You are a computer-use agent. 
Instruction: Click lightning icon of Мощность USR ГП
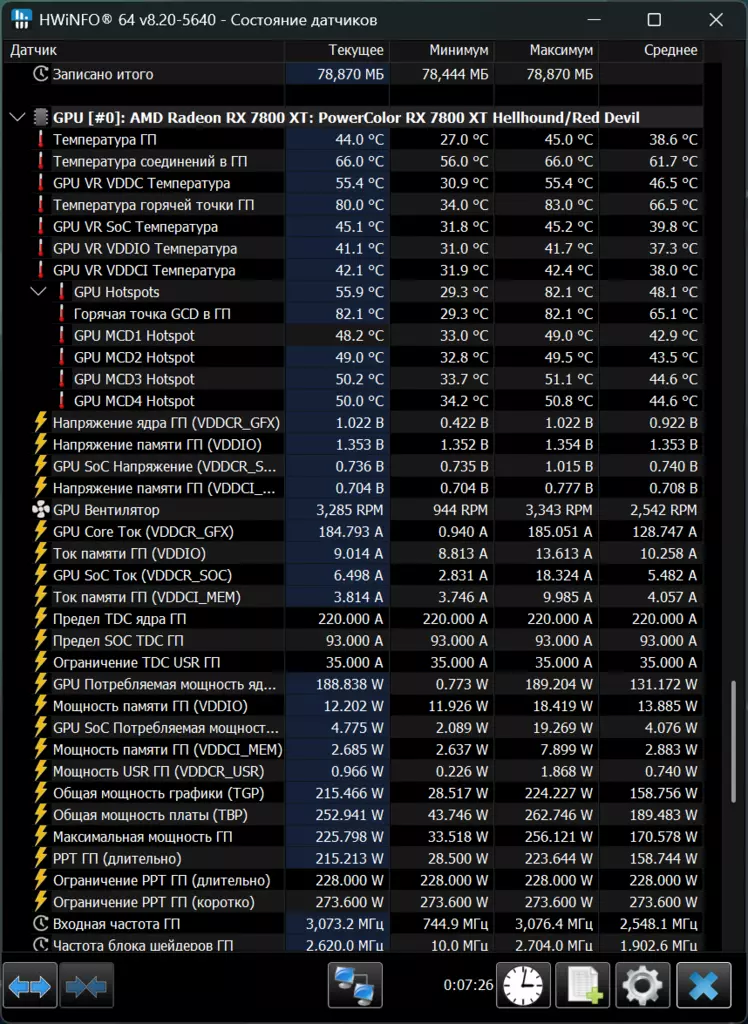41,771
